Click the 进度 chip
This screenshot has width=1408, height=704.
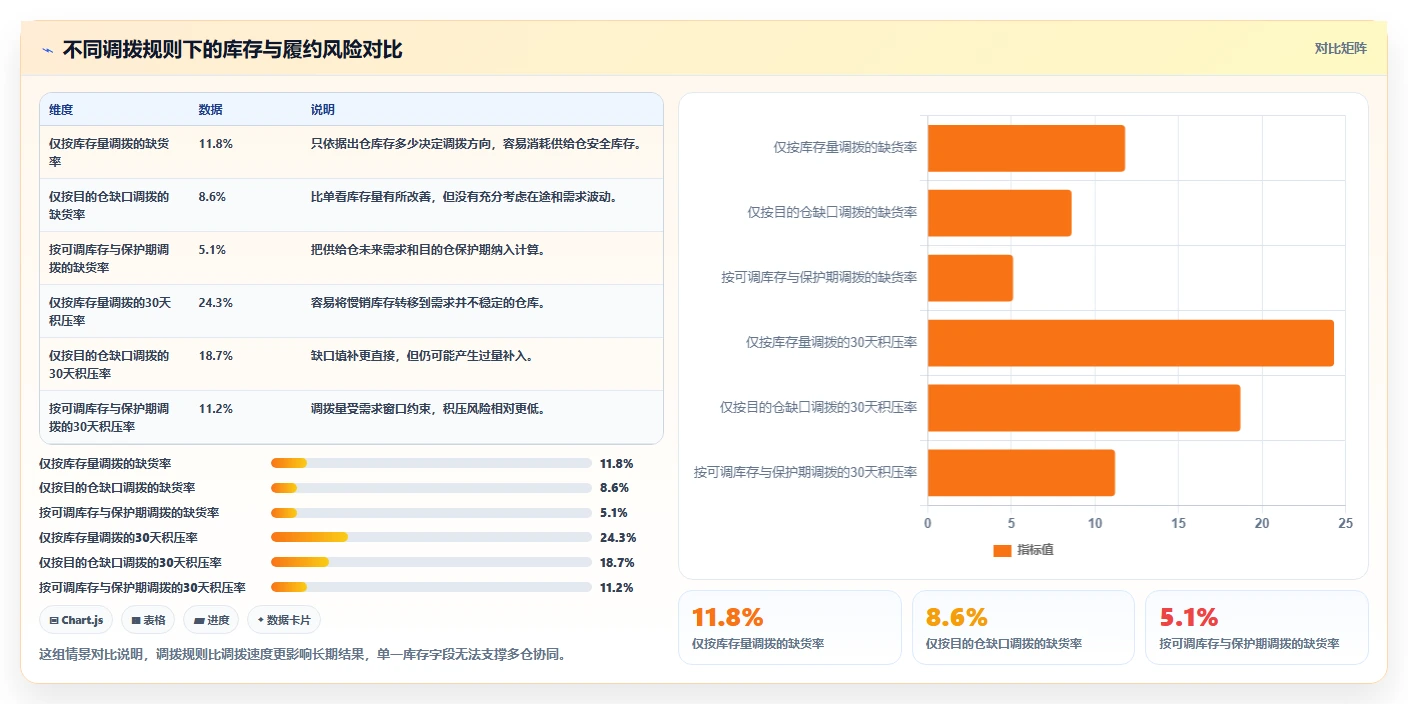pyautogui.click(x=211, y=620)
